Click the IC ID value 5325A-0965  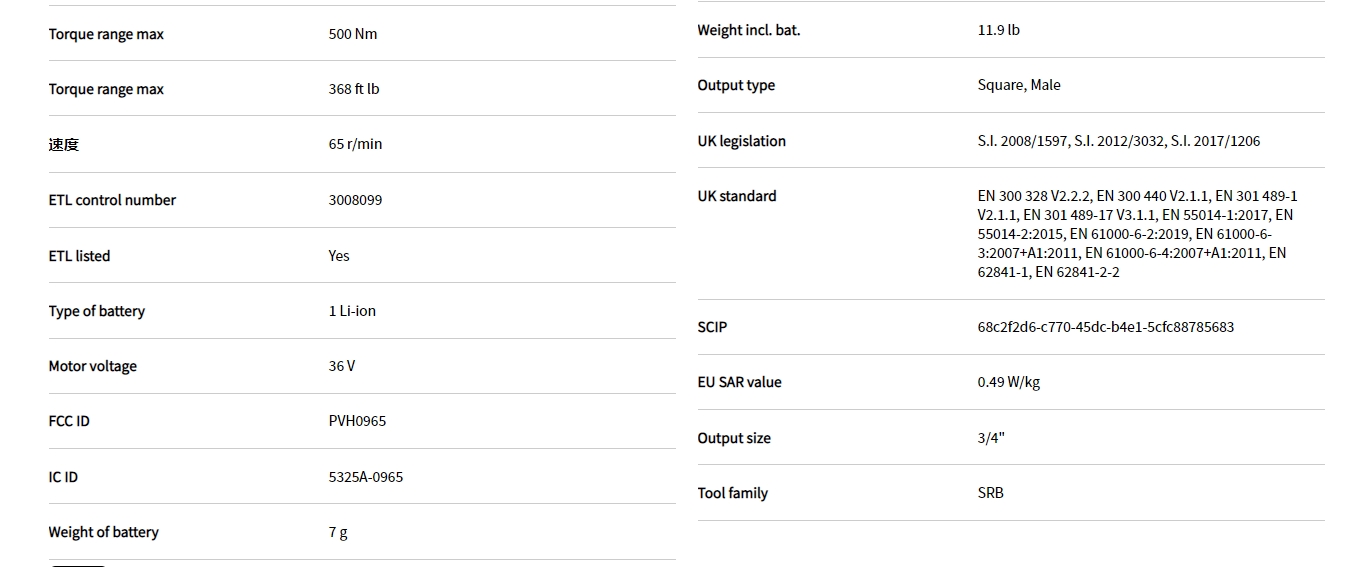tap(366, 477)
